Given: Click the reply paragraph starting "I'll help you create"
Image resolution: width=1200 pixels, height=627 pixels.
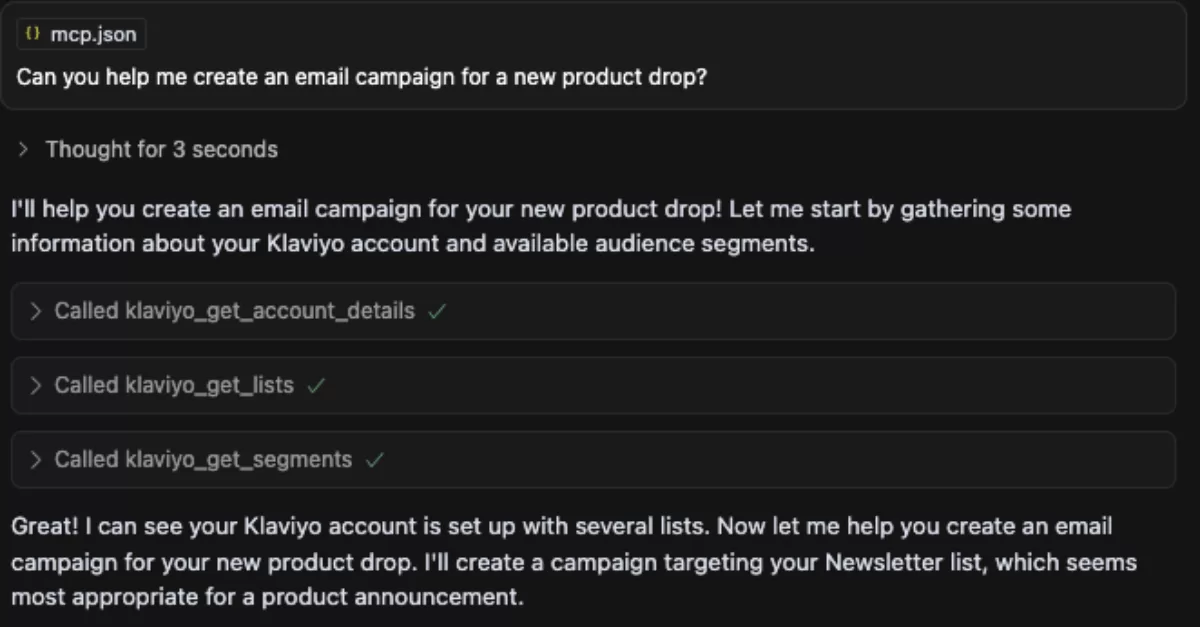Looking at the screenshot, I should point(540,226).
